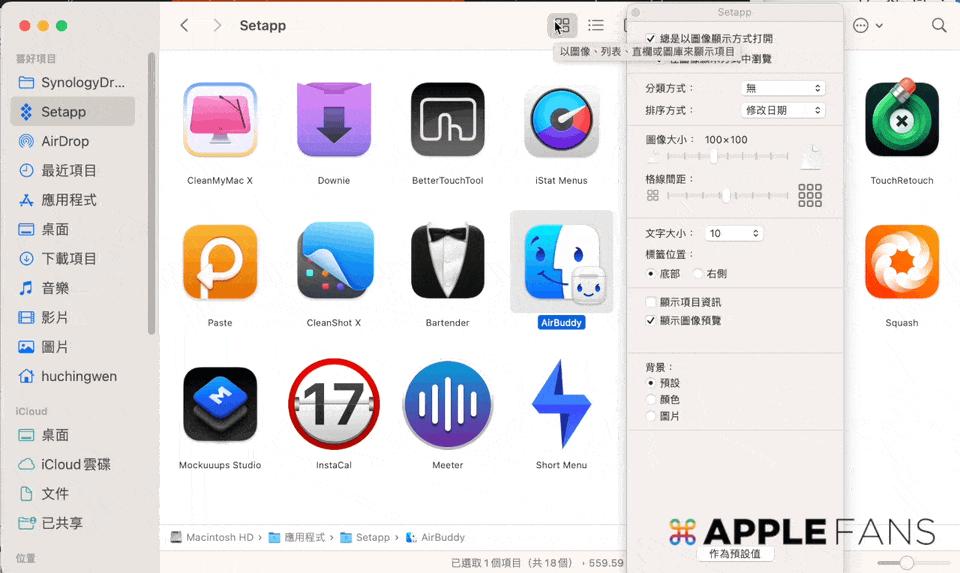
Task: Open huchingwen home folder in sidebar
Action: point(72,376)
